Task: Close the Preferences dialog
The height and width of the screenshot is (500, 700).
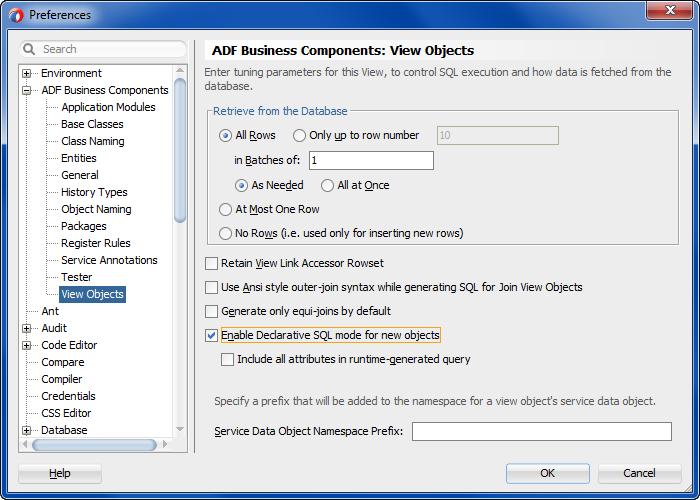Action: (x=669, y=10)
